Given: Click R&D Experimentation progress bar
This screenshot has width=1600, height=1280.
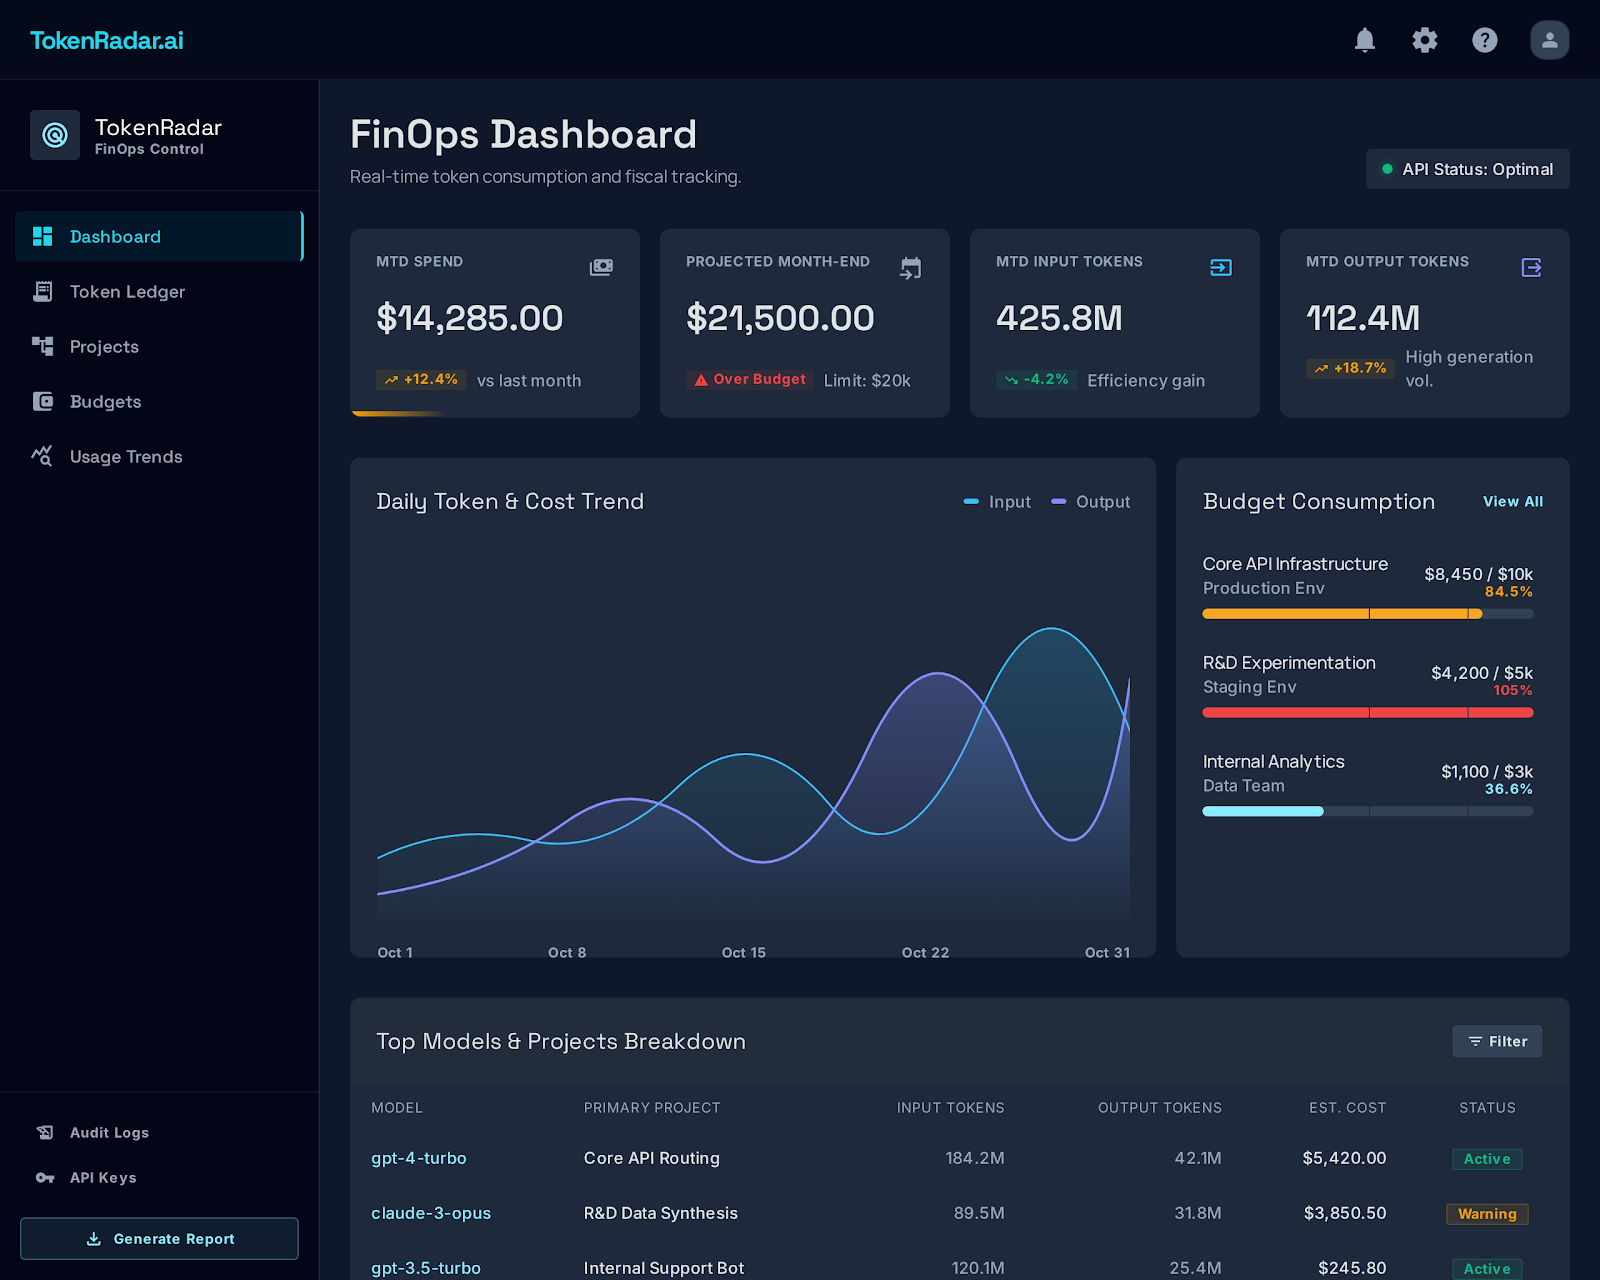Looking at the screenshot, I should point(1368,713).
